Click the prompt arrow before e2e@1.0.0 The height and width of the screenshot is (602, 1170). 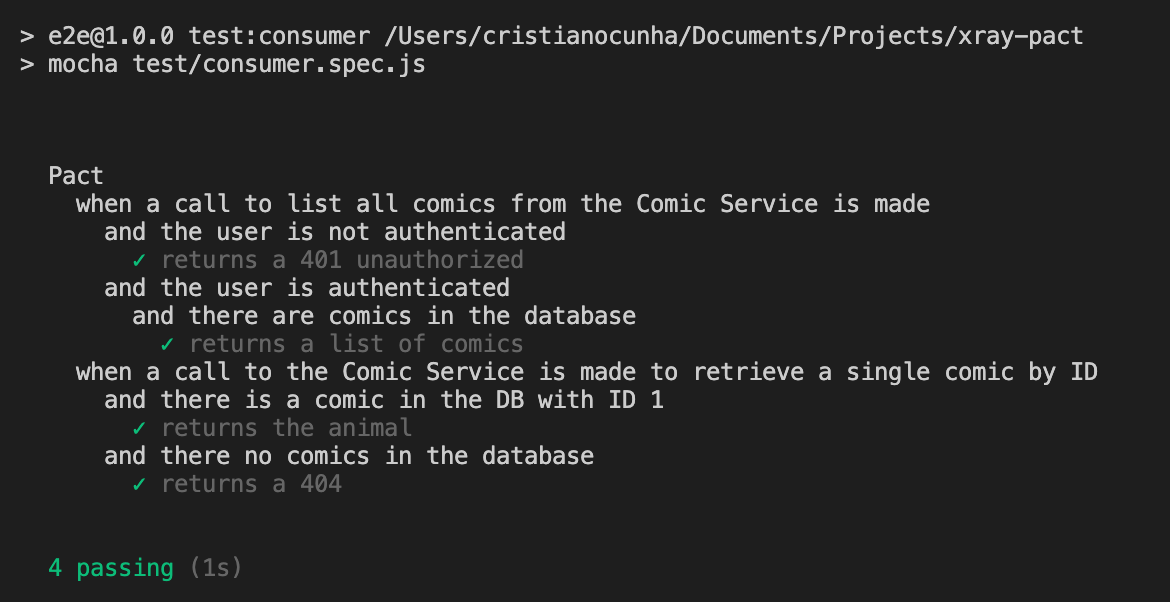(27, 36)
